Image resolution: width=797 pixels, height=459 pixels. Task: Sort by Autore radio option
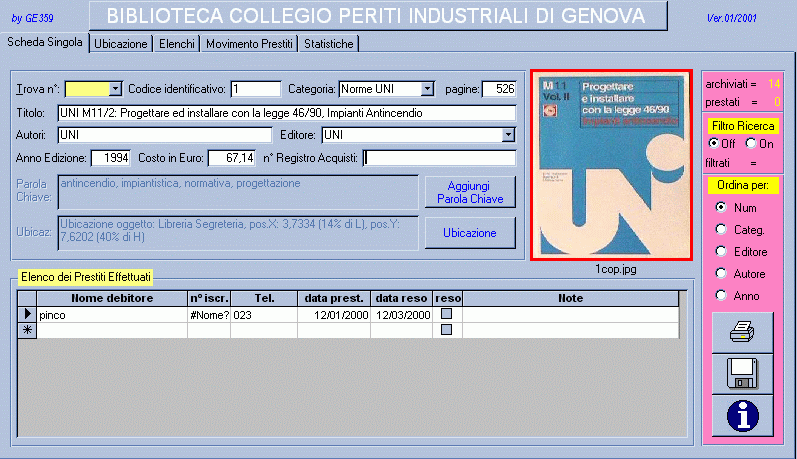pyautogui.click(x=721, y=273)
